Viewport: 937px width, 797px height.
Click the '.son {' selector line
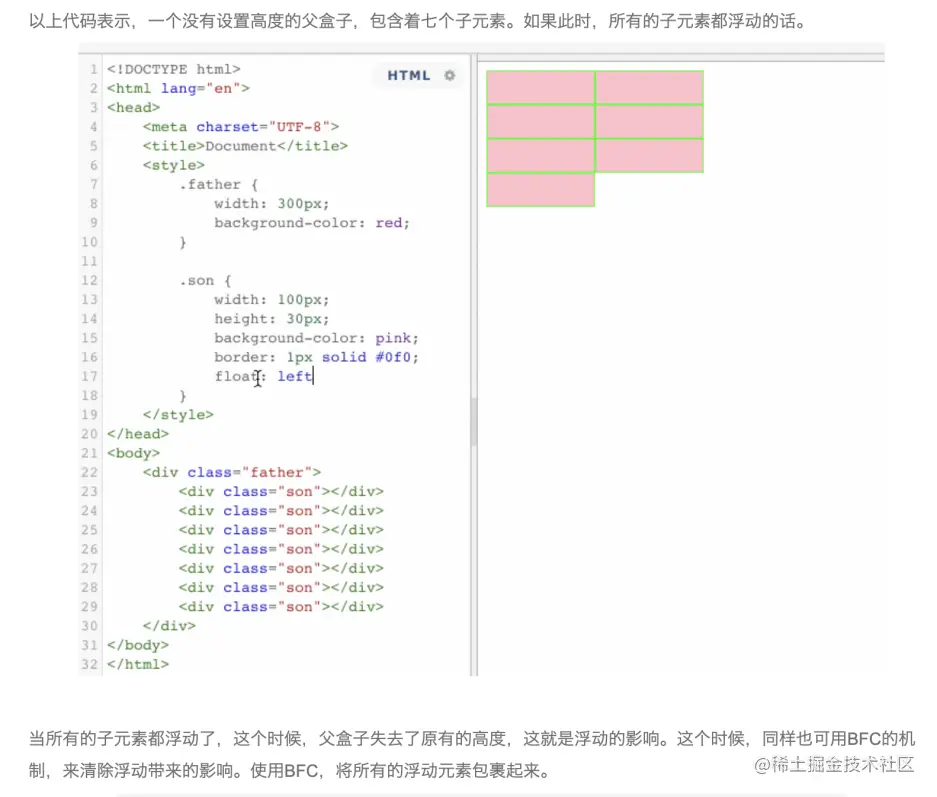click(205, 280)
